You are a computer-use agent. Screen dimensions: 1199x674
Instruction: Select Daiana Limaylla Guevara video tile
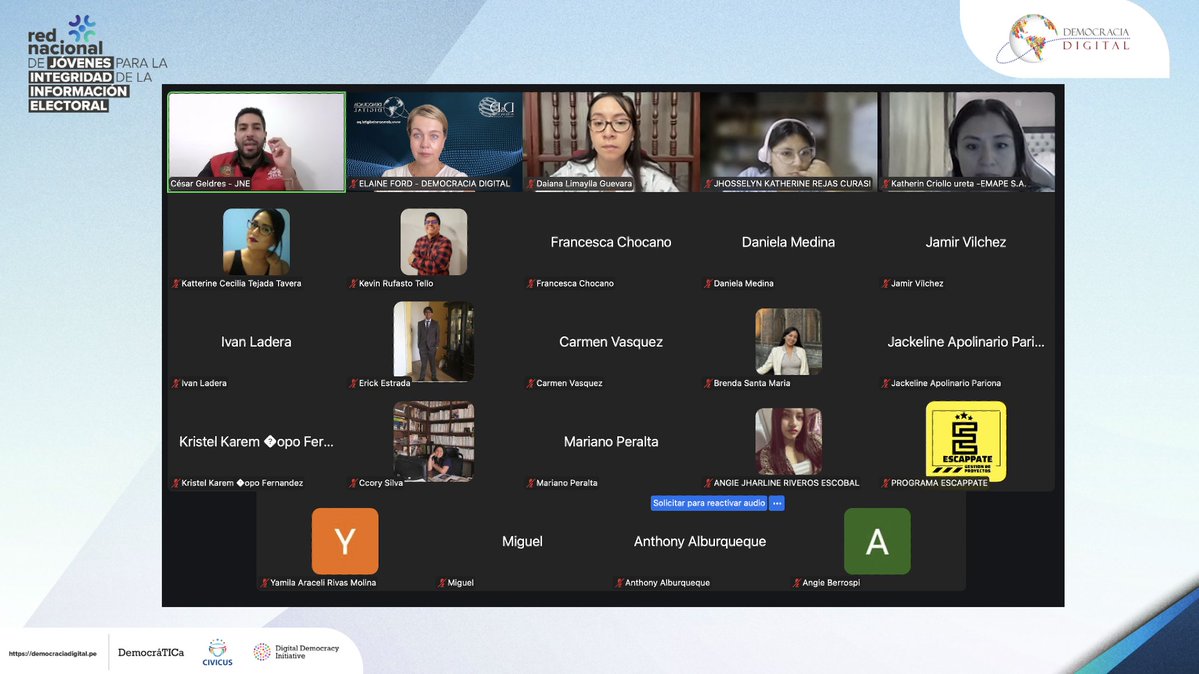tap(611, 142)
